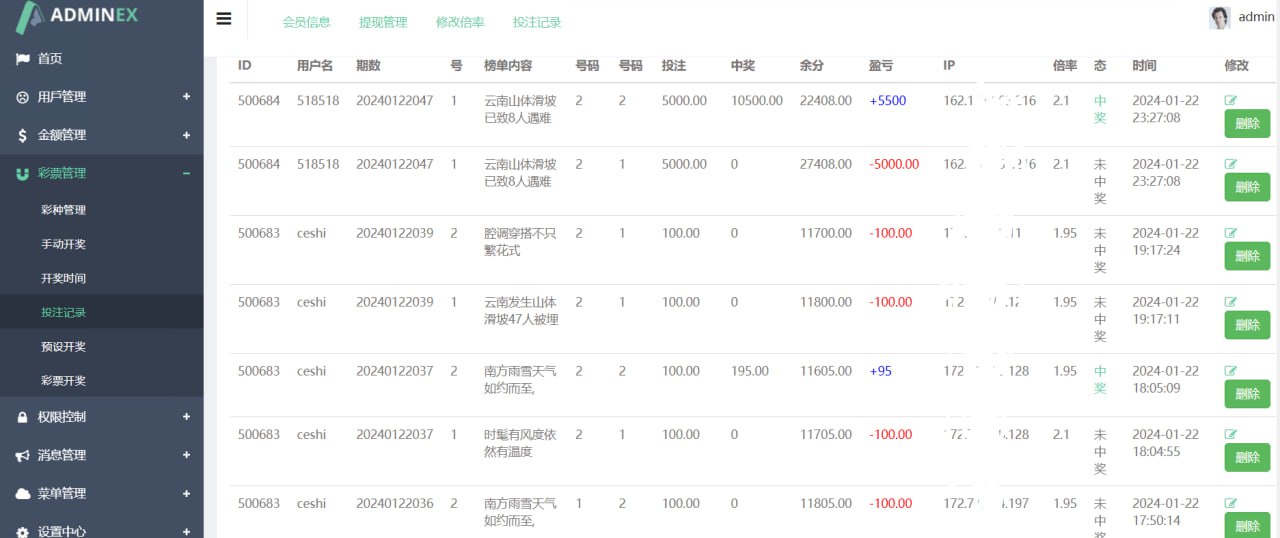
Task: Click the hamburger menu toggle icon
Action: pos(224,19)
